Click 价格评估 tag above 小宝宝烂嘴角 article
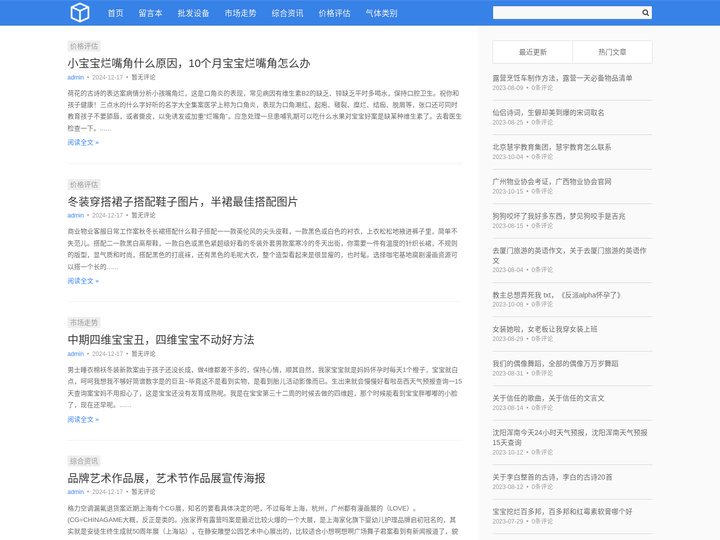The height and width of the screenshot is (540, 720). click(x=84, y=46)
